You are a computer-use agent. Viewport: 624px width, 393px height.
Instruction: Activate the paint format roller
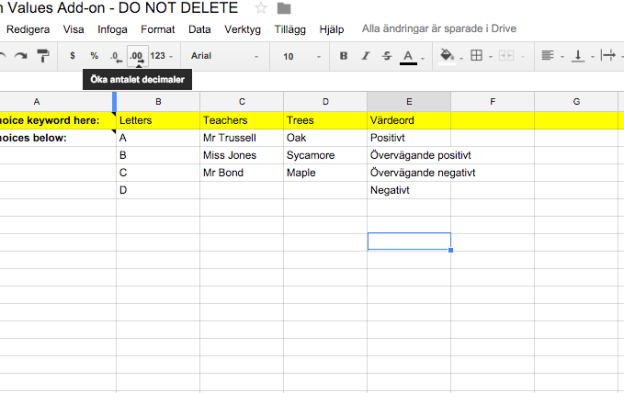[43, 56]
